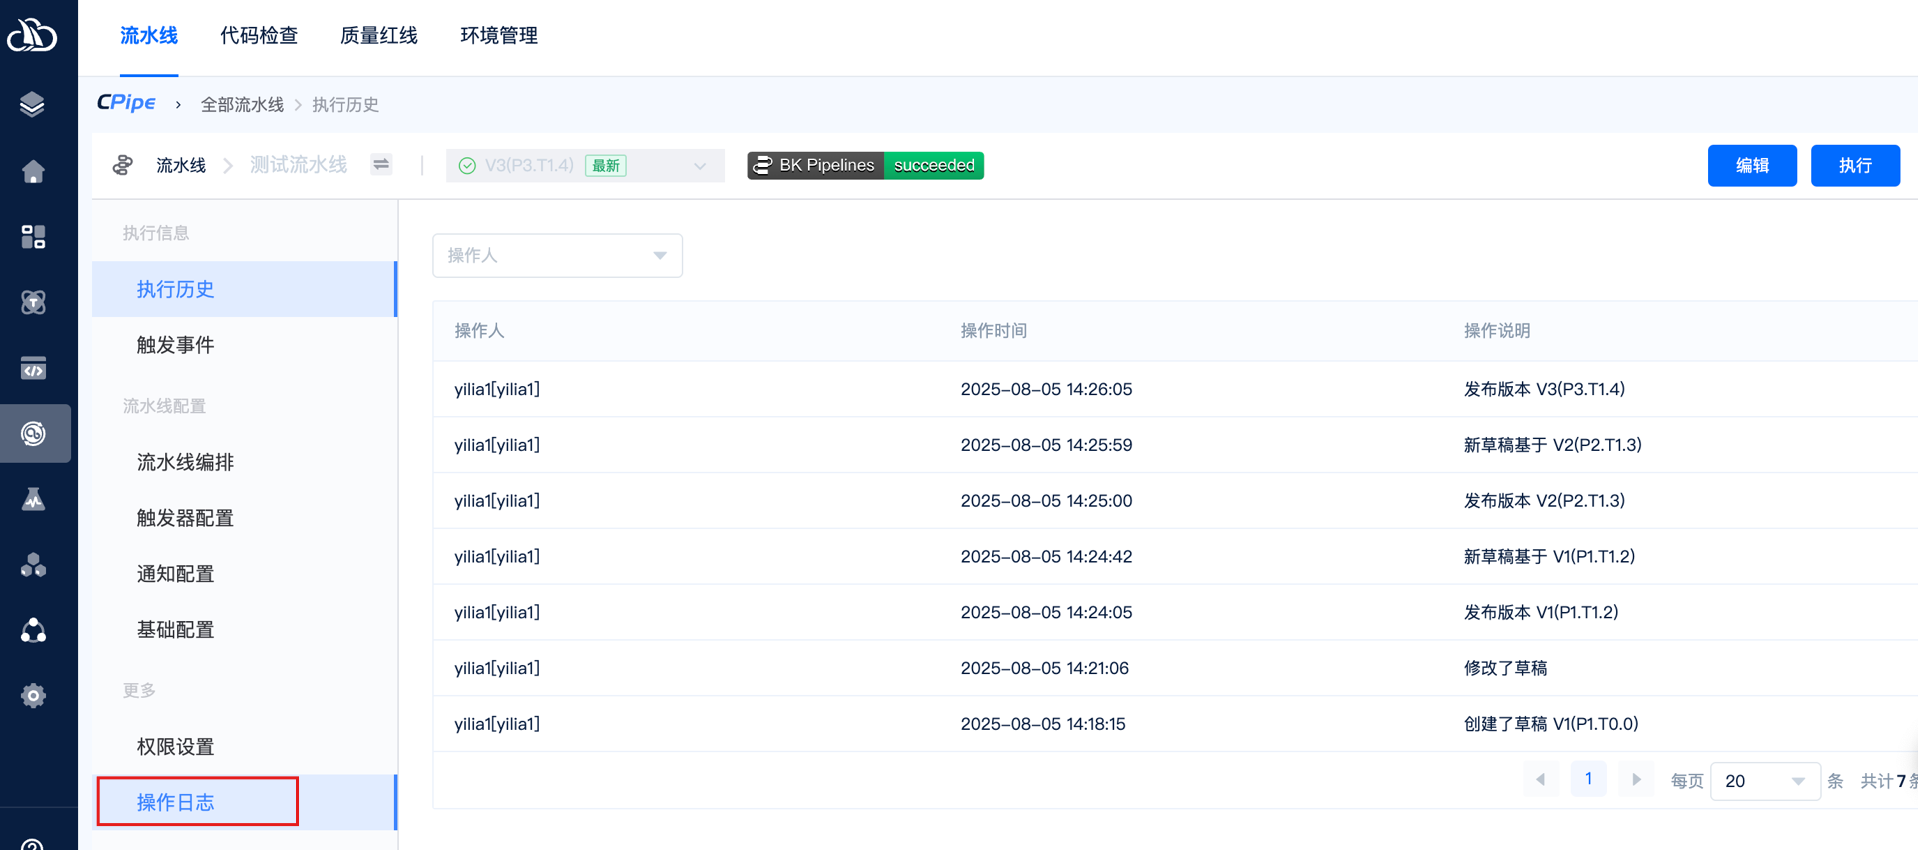
Task: Click the 全部流水线 breadcrumb link
Action: 242,105
